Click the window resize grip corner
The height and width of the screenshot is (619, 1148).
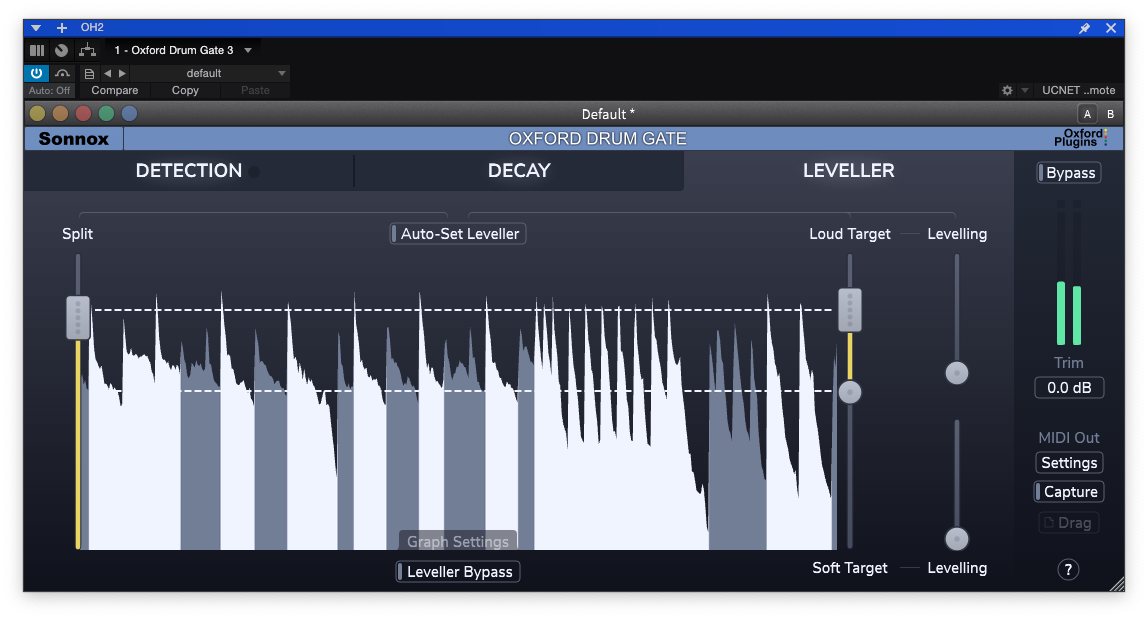(x=1117, y=584)
